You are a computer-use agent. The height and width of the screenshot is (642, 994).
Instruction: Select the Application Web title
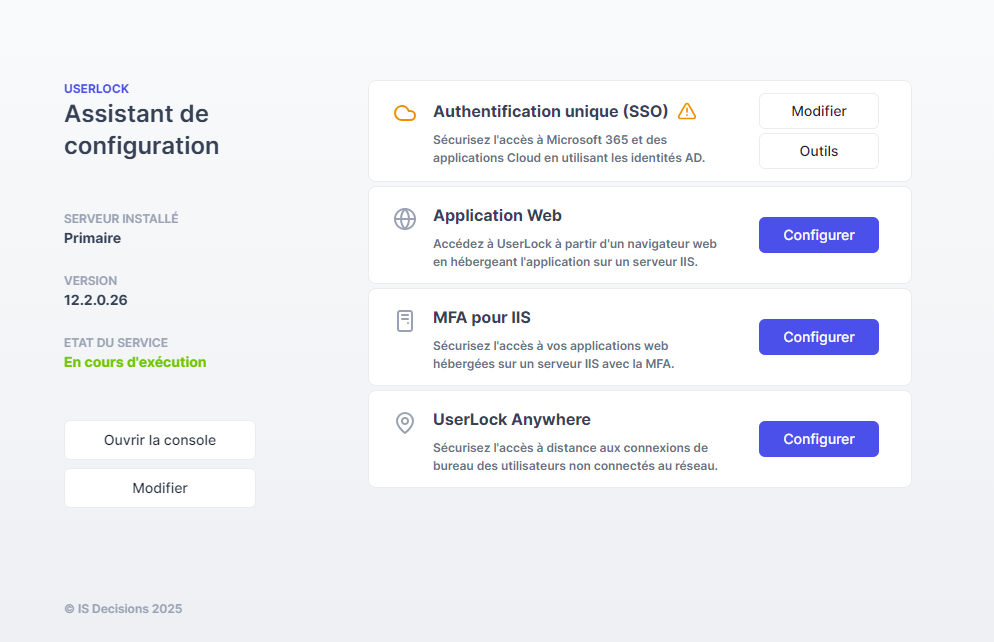pyautogui.click(x=497, y=215)
